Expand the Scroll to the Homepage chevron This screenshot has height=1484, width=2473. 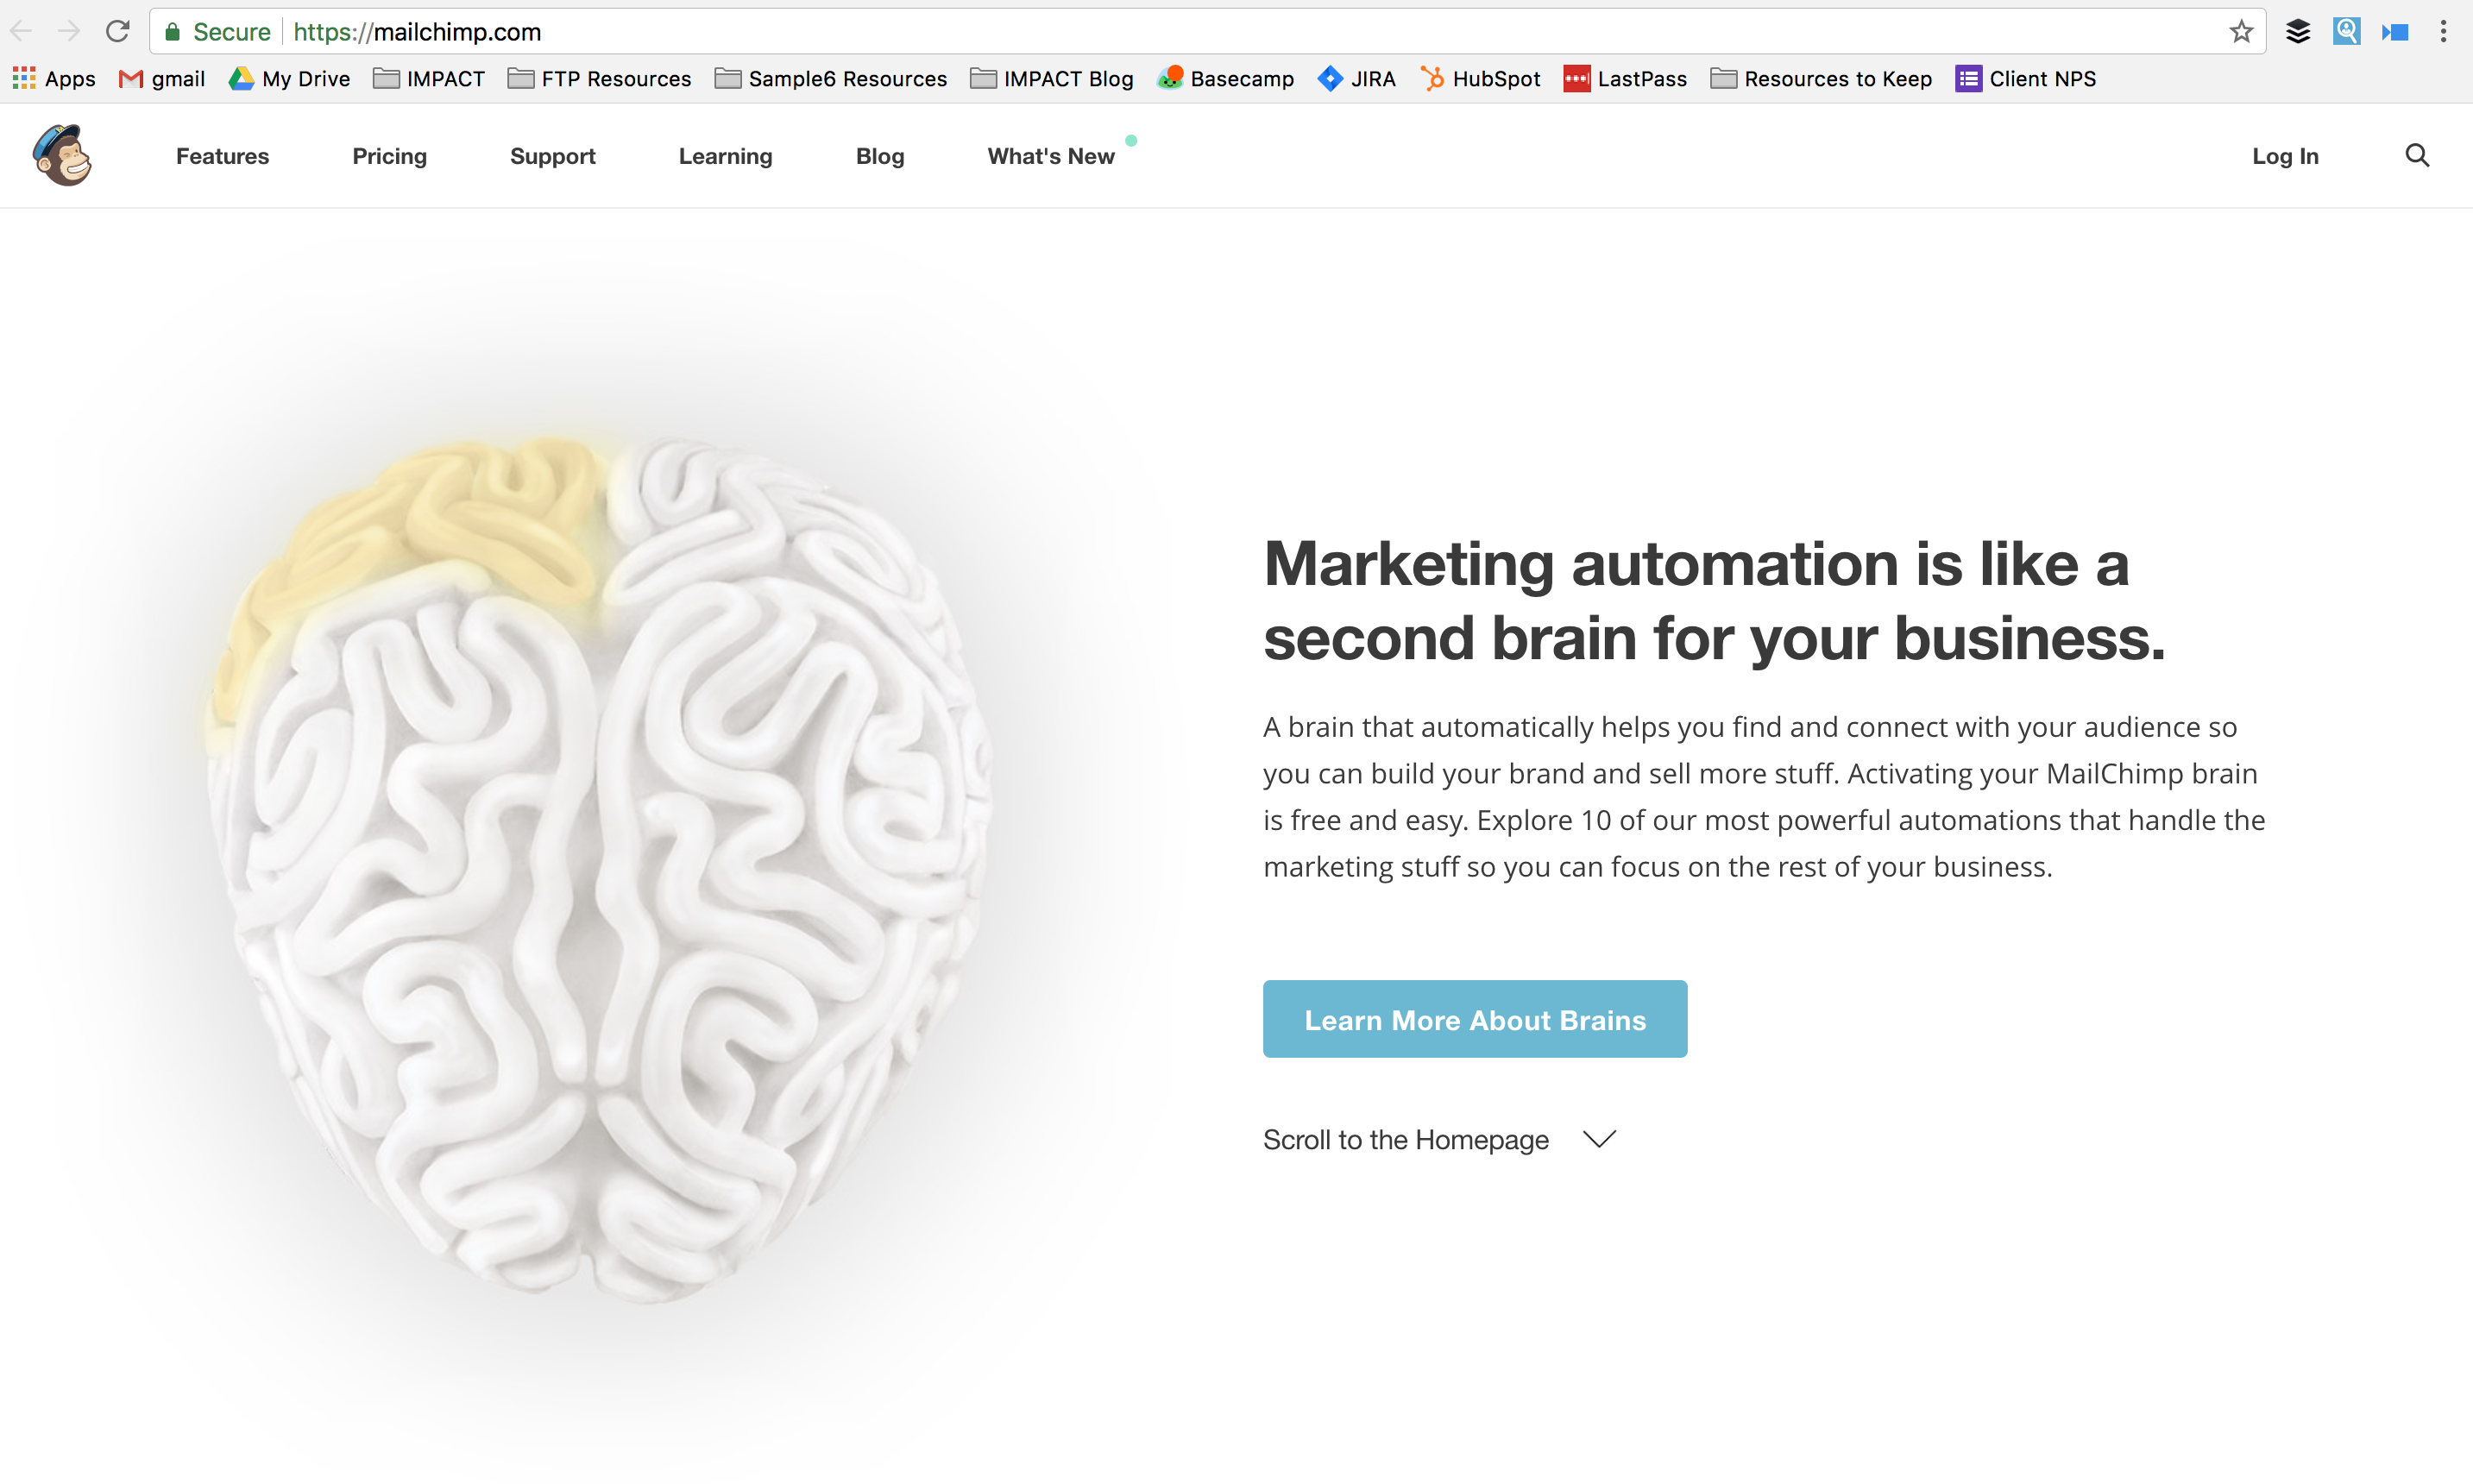(1597, 1139)
